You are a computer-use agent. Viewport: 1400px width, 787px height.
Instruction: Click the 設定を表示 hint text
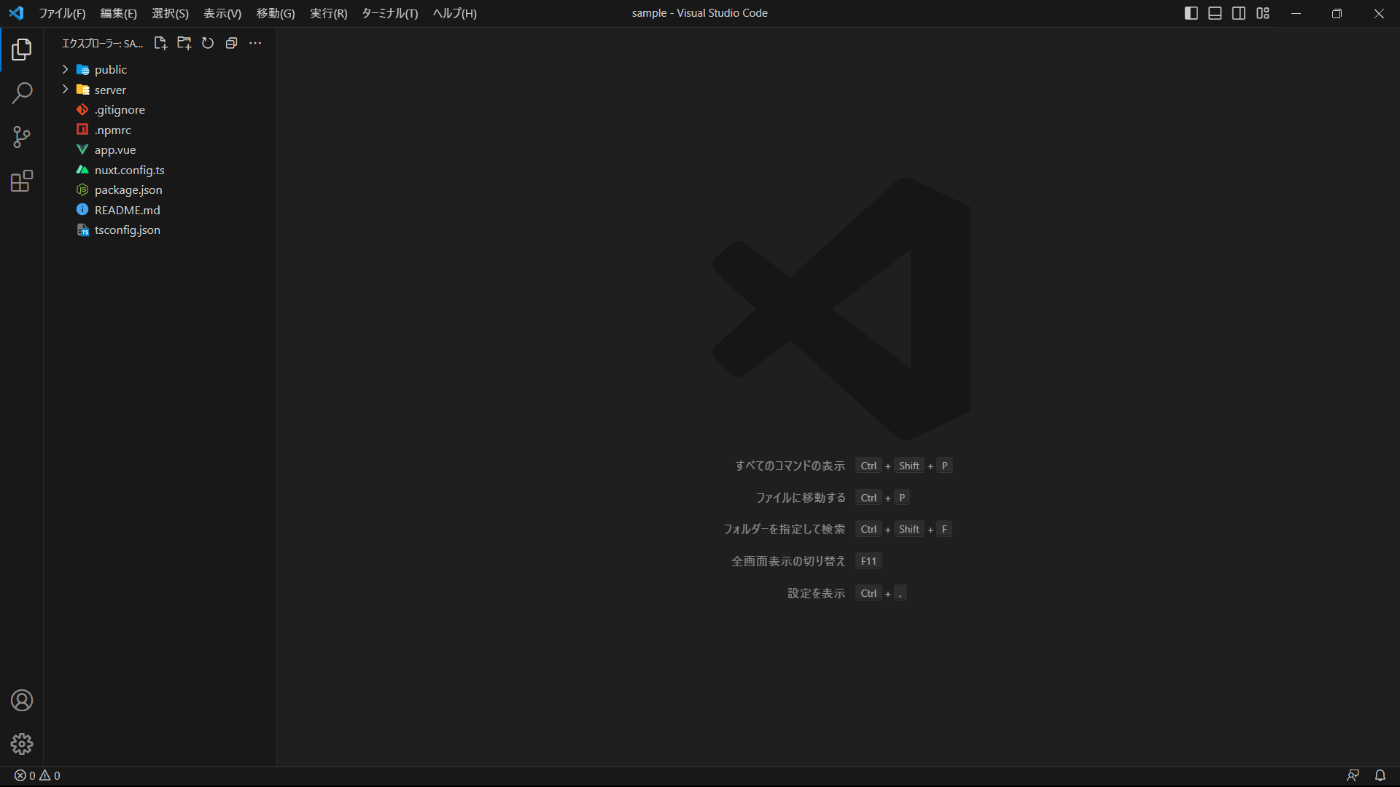point(817,593)
